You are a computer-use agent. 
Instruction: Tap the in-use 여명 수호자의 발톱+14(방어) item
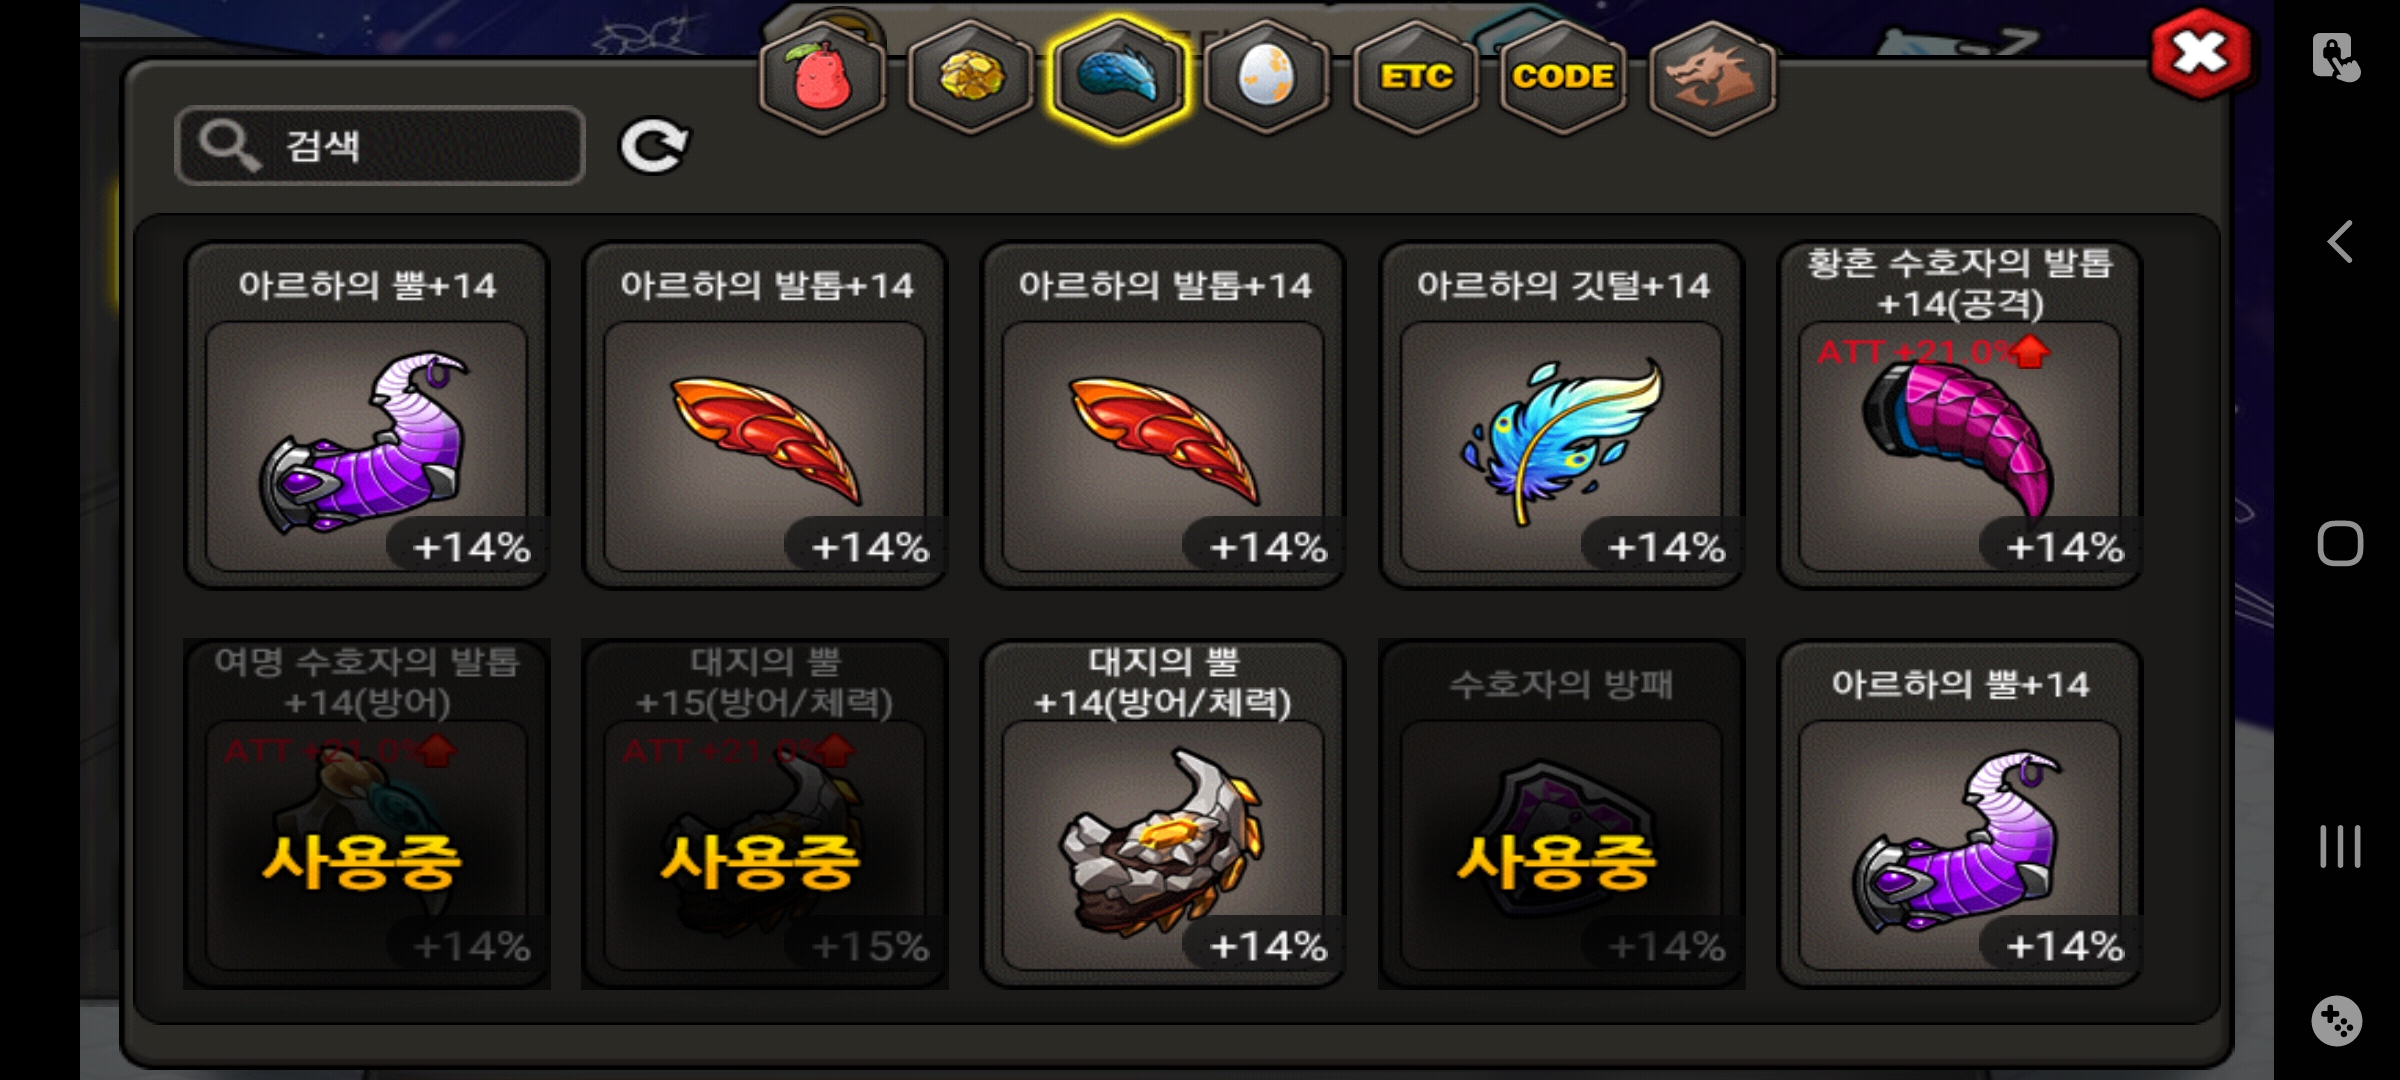[x=367, y=814]
